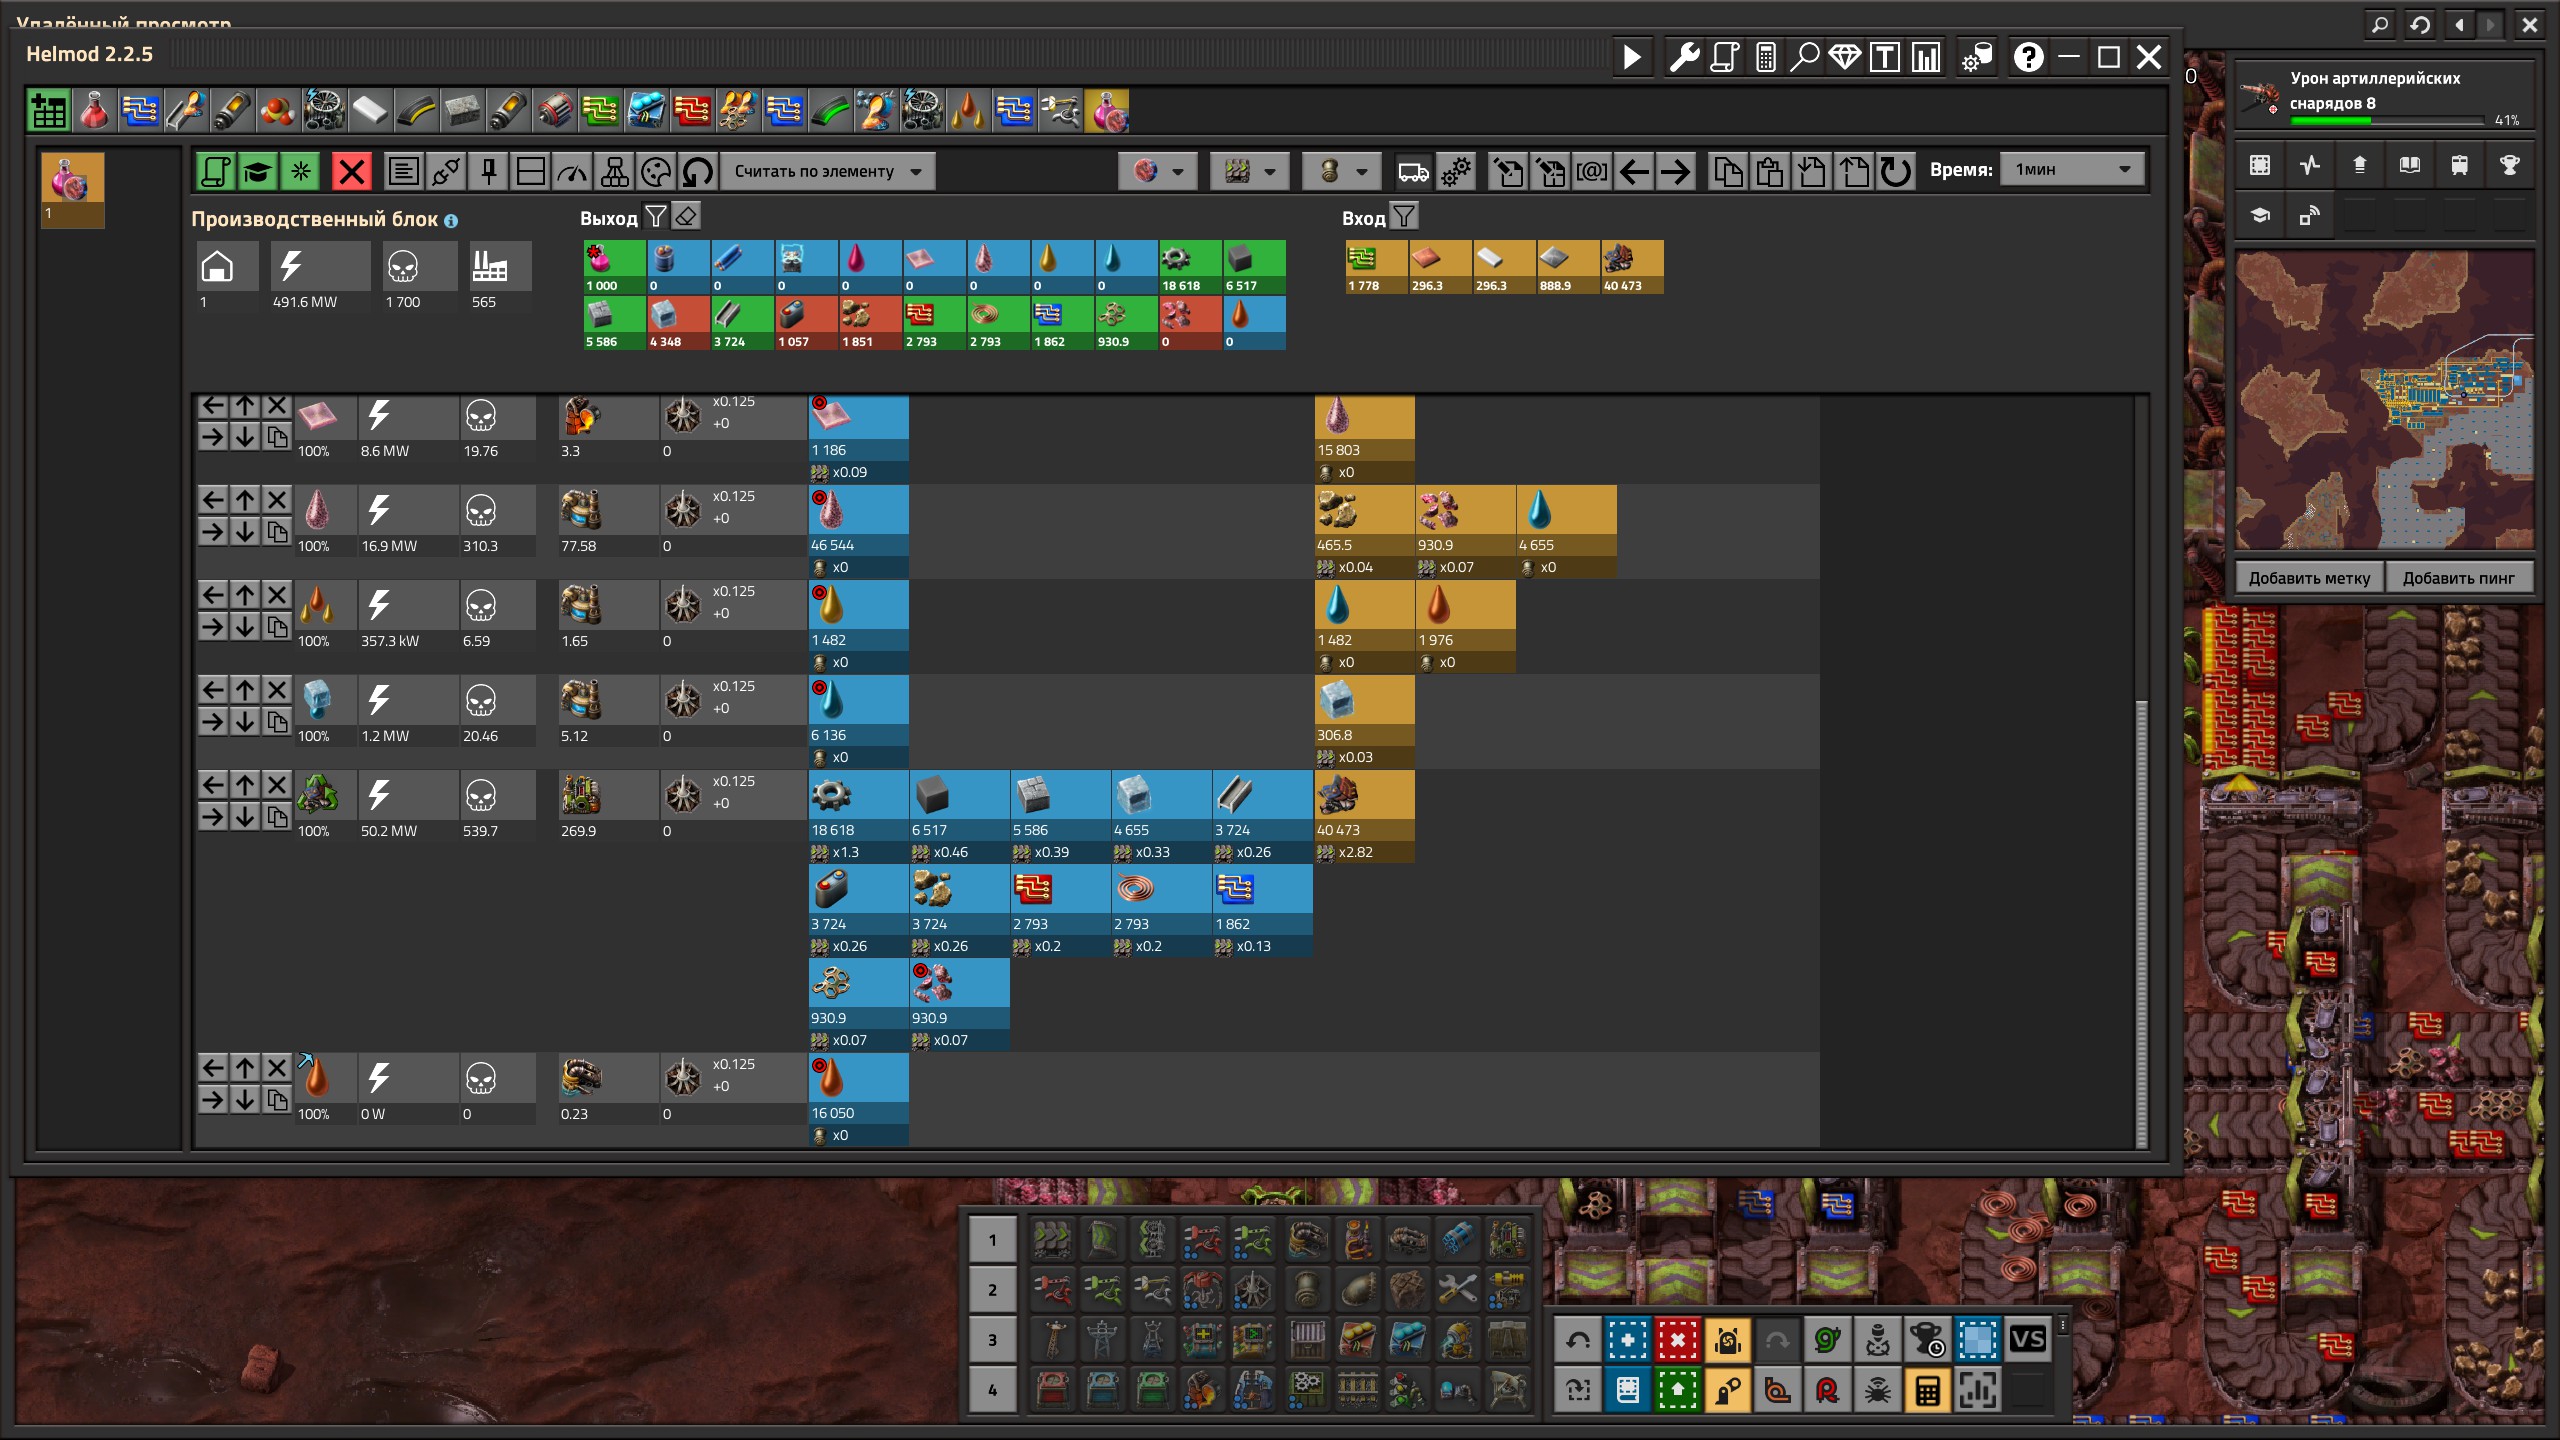The height and width of the screenshot is (1440, 2560).
Task: Select the first red science flask tab
Action: pos(94,111)
